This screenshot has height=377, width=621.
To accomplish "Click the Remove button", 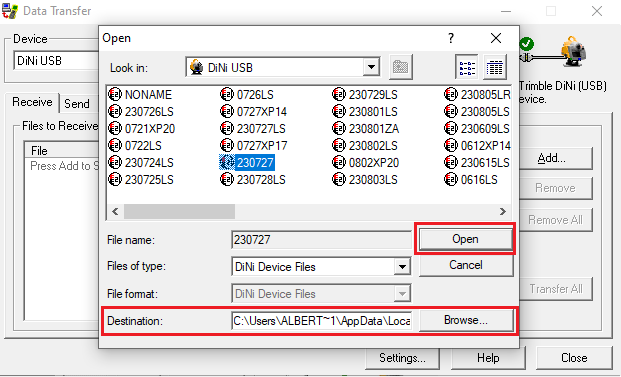I will pos(556,188).
